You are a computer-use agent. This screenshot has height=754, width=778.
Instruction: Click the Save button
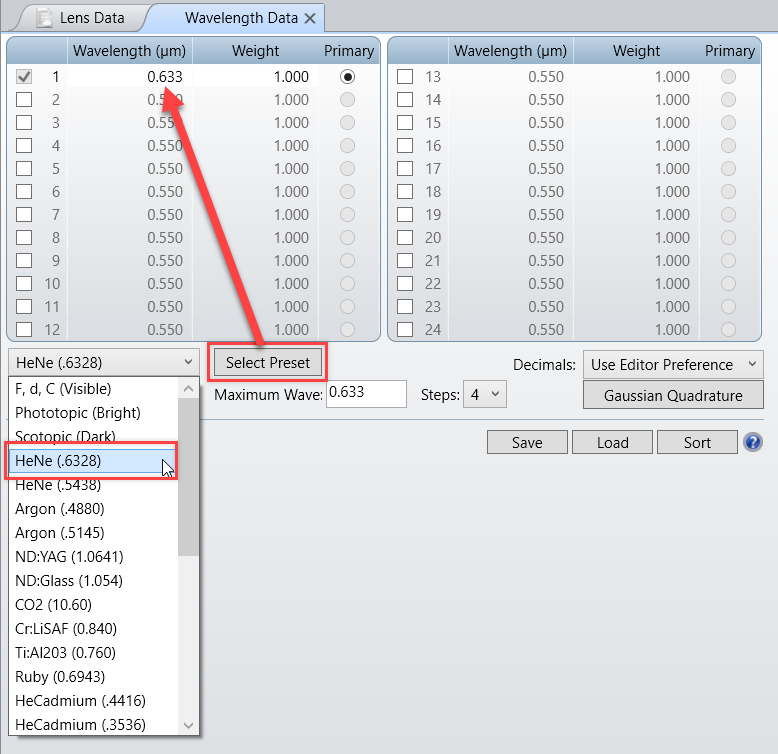click(527, 442)
